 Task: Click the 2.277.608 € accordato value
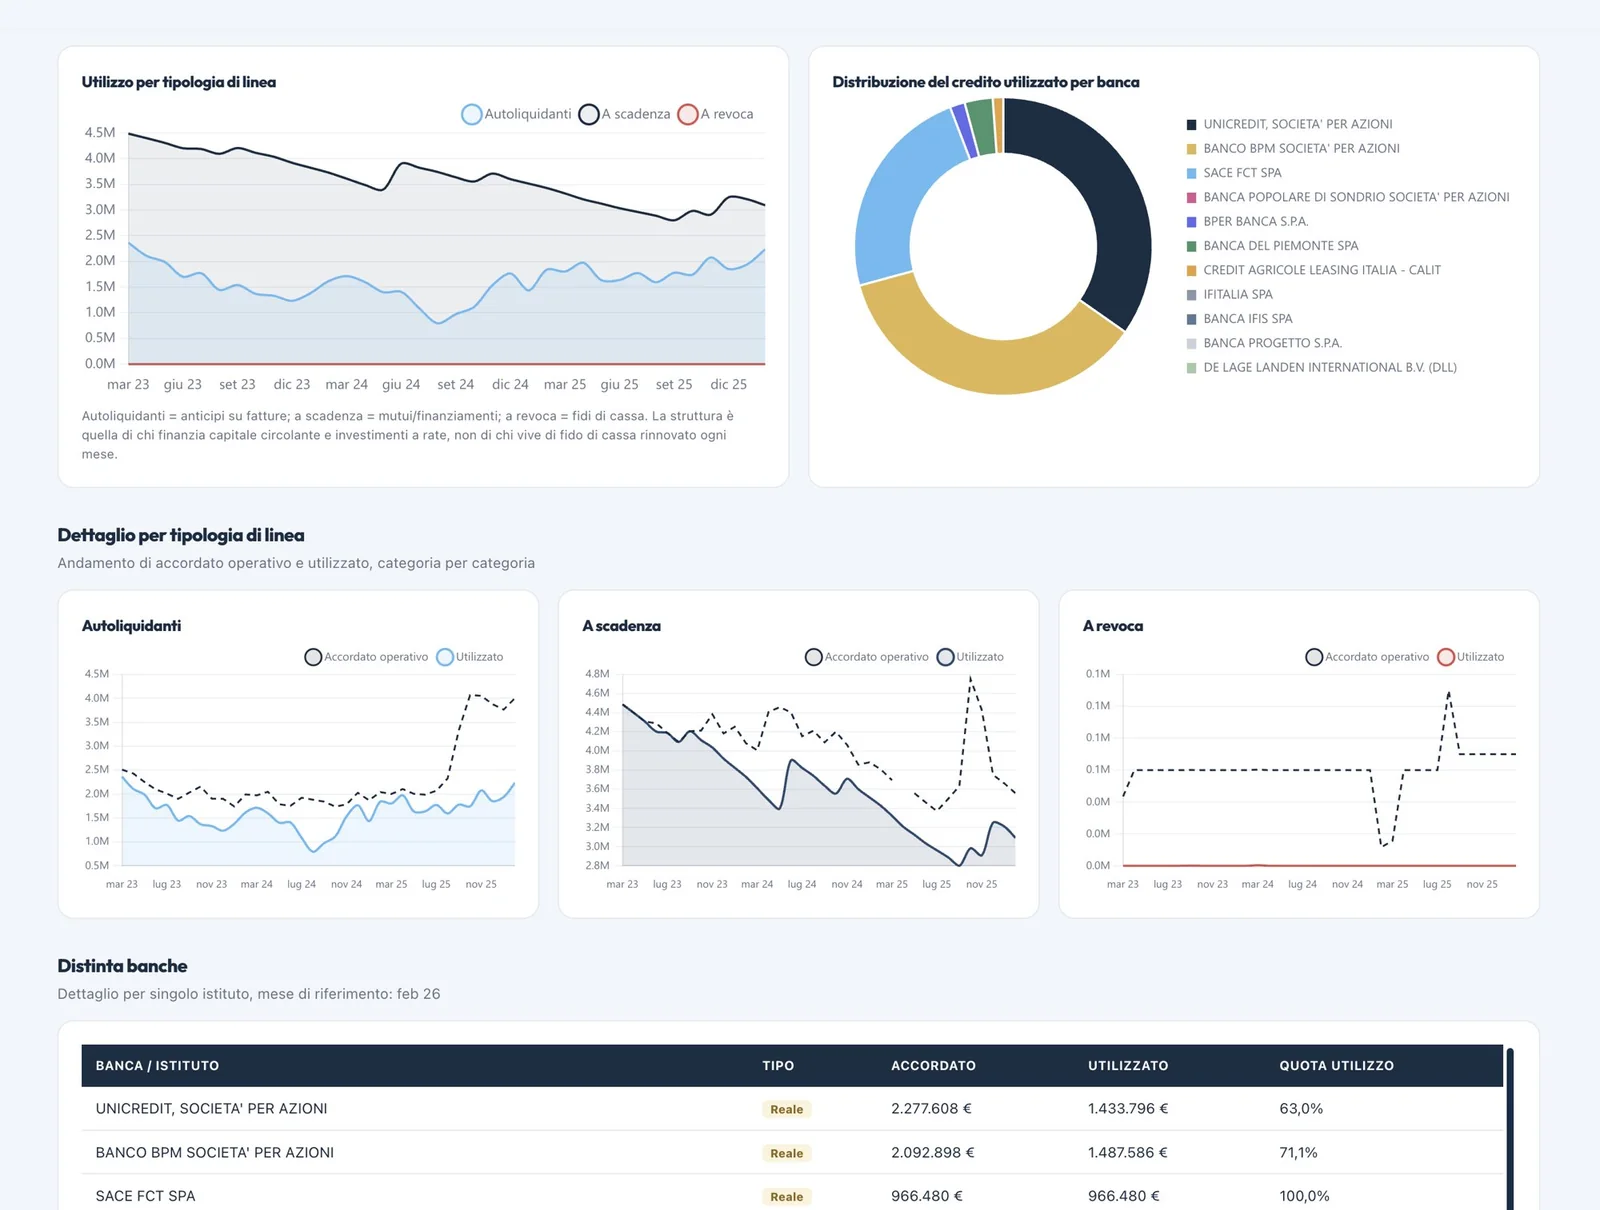pyautogui.click(x=931, y=1109)
